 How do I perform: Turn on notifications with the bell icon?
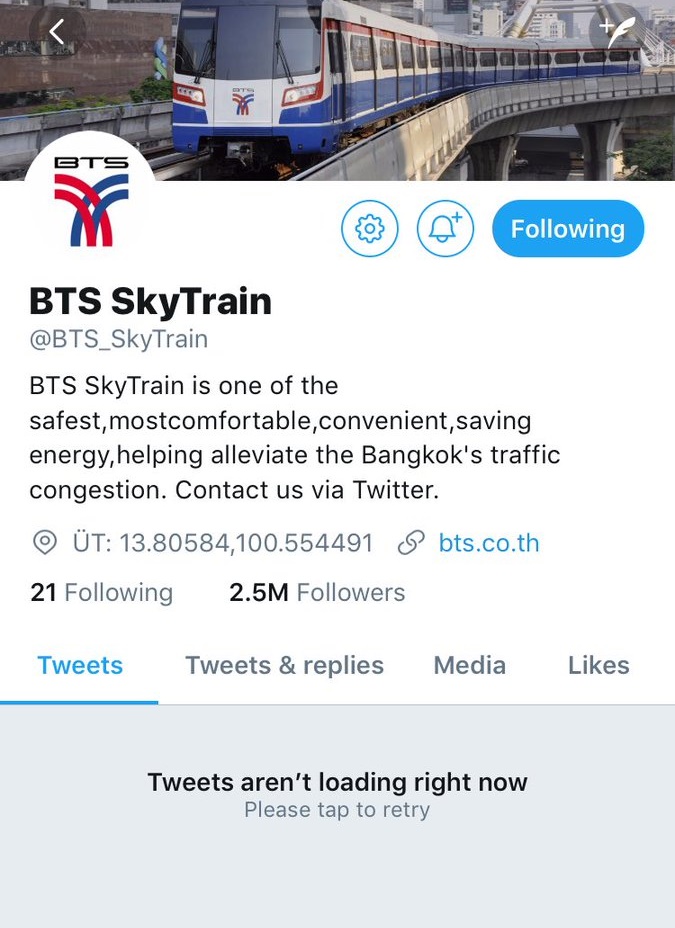pyautogui.click(x=445, y=228)
